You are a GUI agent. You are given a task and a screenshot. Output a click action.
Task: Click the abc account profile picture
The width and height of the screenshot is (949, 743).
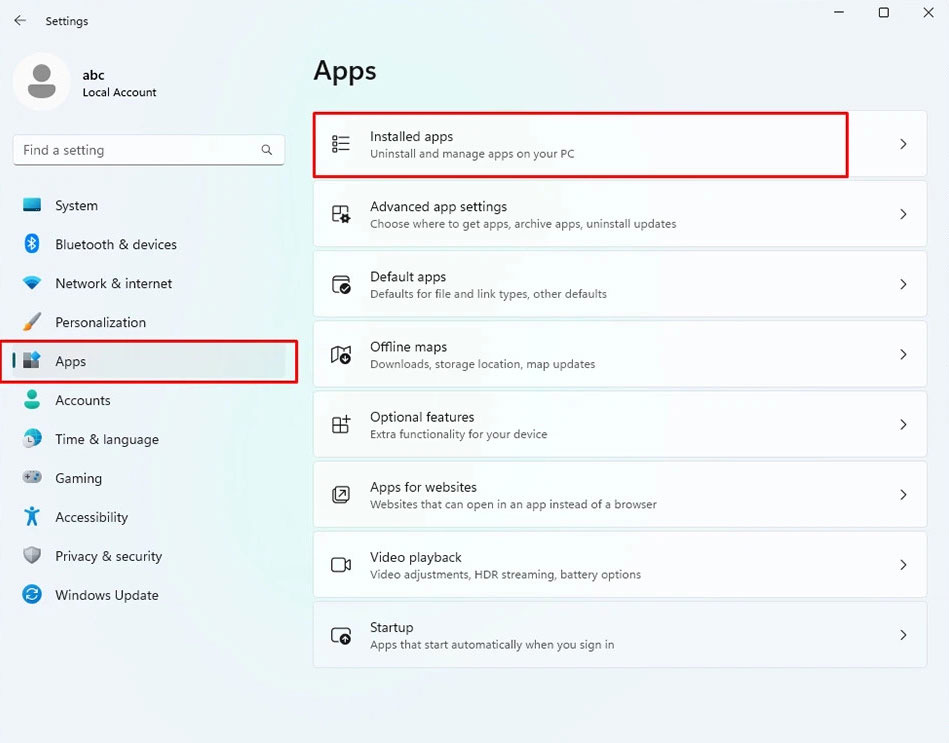coord(41,82)
